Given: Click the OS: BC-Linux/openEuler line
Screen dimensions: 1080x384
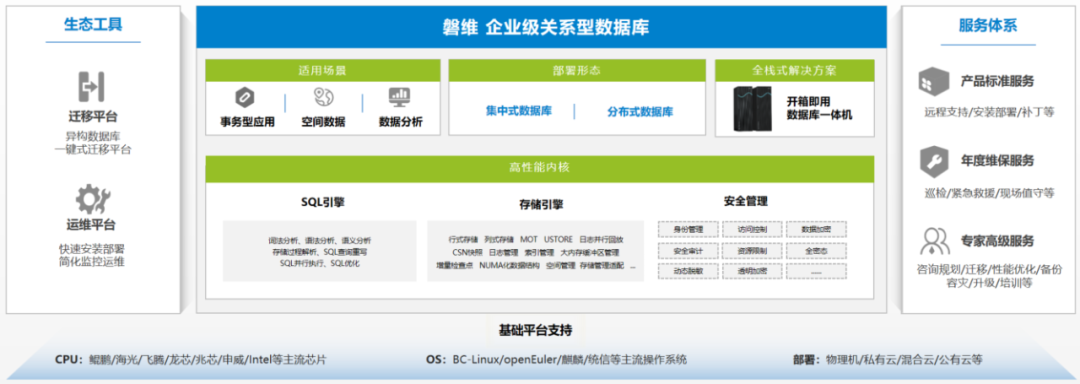Looking at the screenshot, I should pyautogui.click(x=557, y=360).
